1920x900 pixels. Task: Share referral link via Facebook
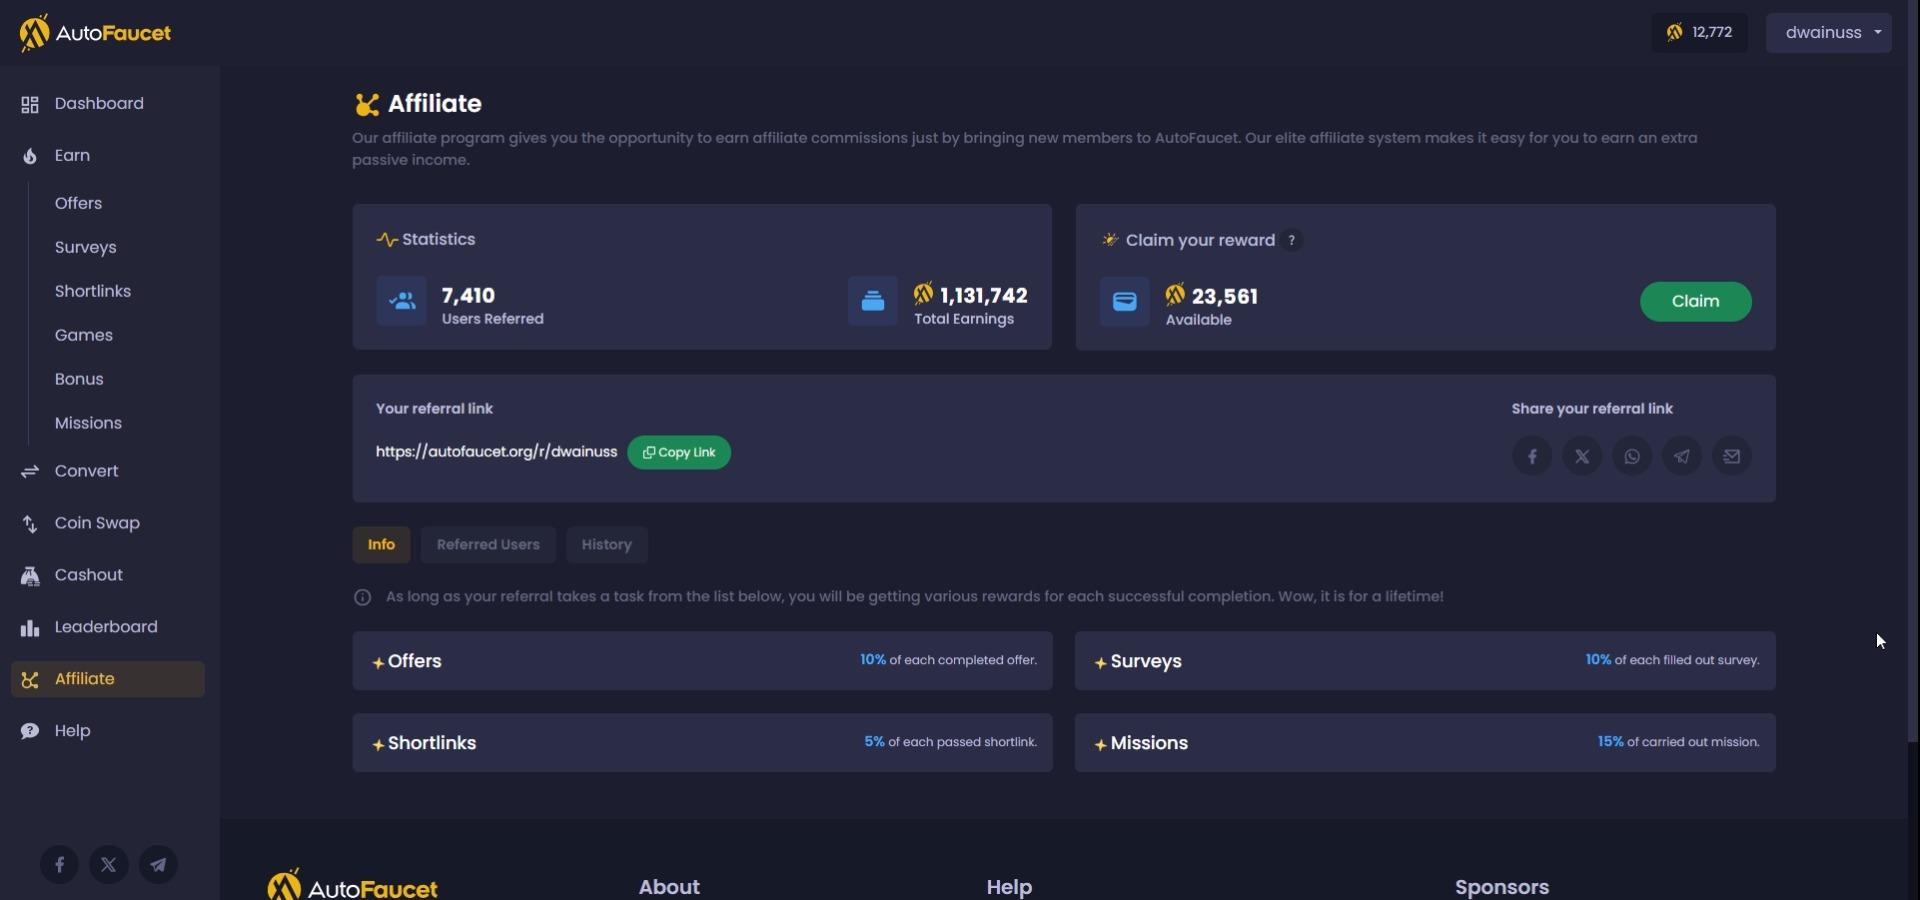(1532, 456)
